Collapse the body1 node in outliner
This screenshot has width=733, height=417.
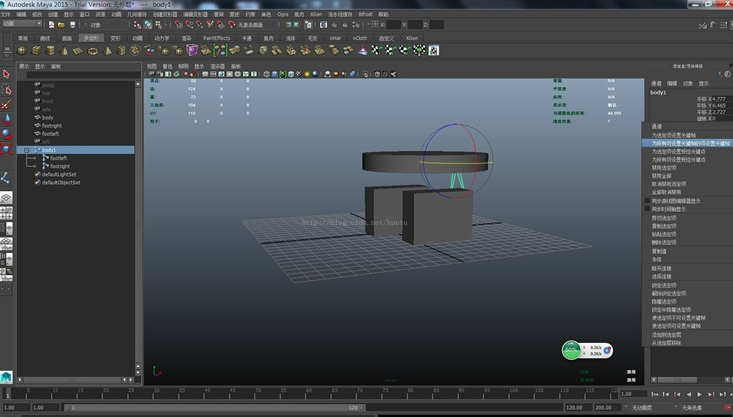(27, 150)
